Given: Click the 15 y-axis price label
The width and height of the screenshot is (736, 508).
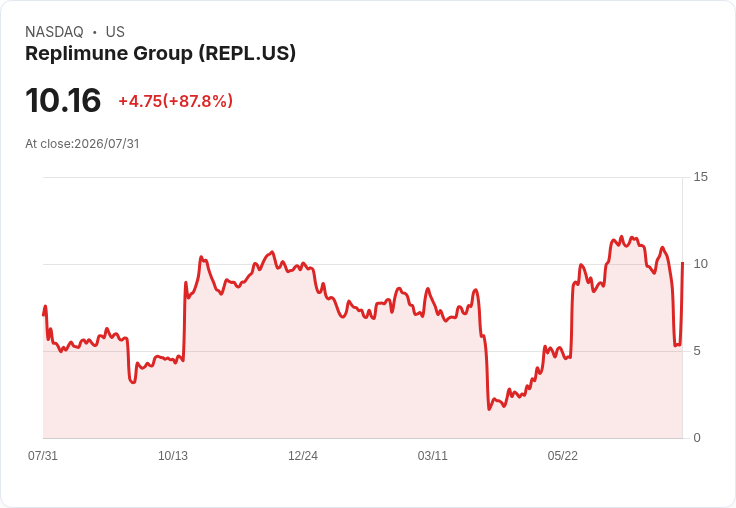Looking at the screenshot, I should 700,177.
